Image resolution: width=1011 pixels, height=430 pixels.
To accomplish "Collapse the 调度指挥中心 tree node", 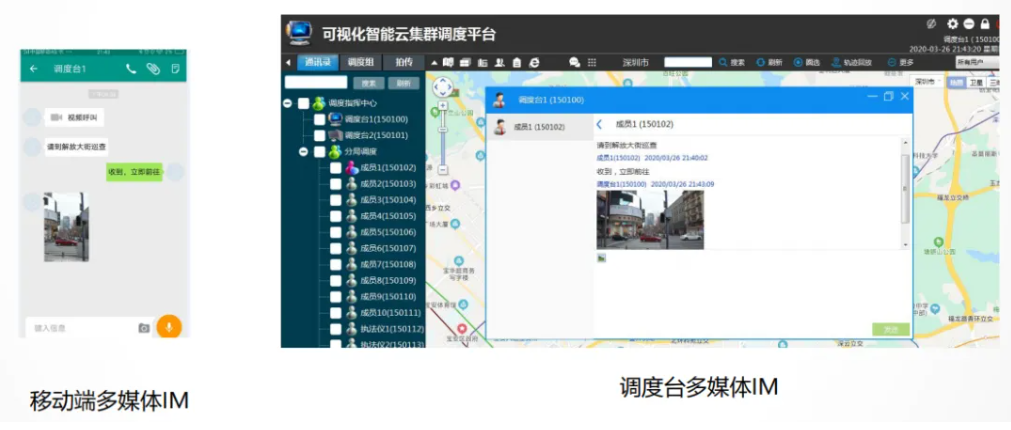I will click(x=288, y=103).
